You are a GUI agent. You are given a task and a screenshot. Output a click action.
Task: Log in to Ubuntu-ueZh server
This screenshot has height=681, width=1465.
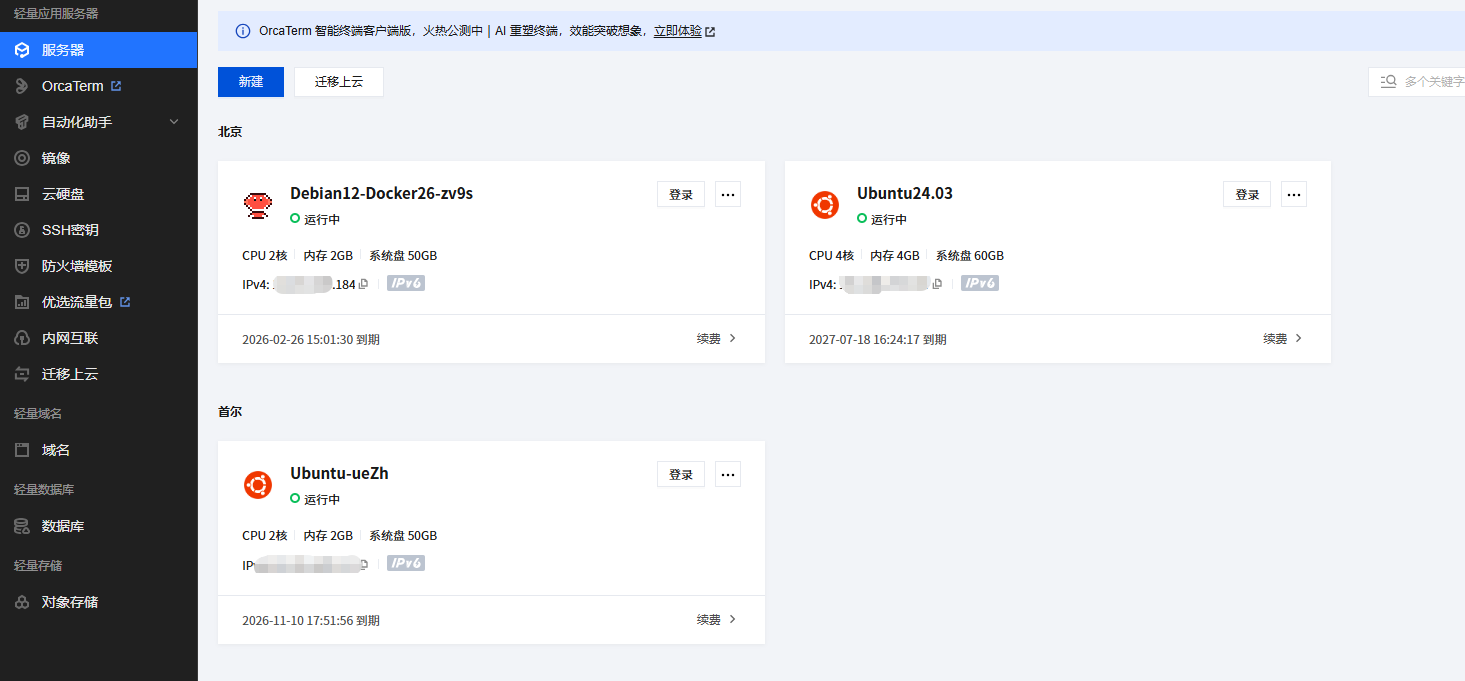click(681, 474)
